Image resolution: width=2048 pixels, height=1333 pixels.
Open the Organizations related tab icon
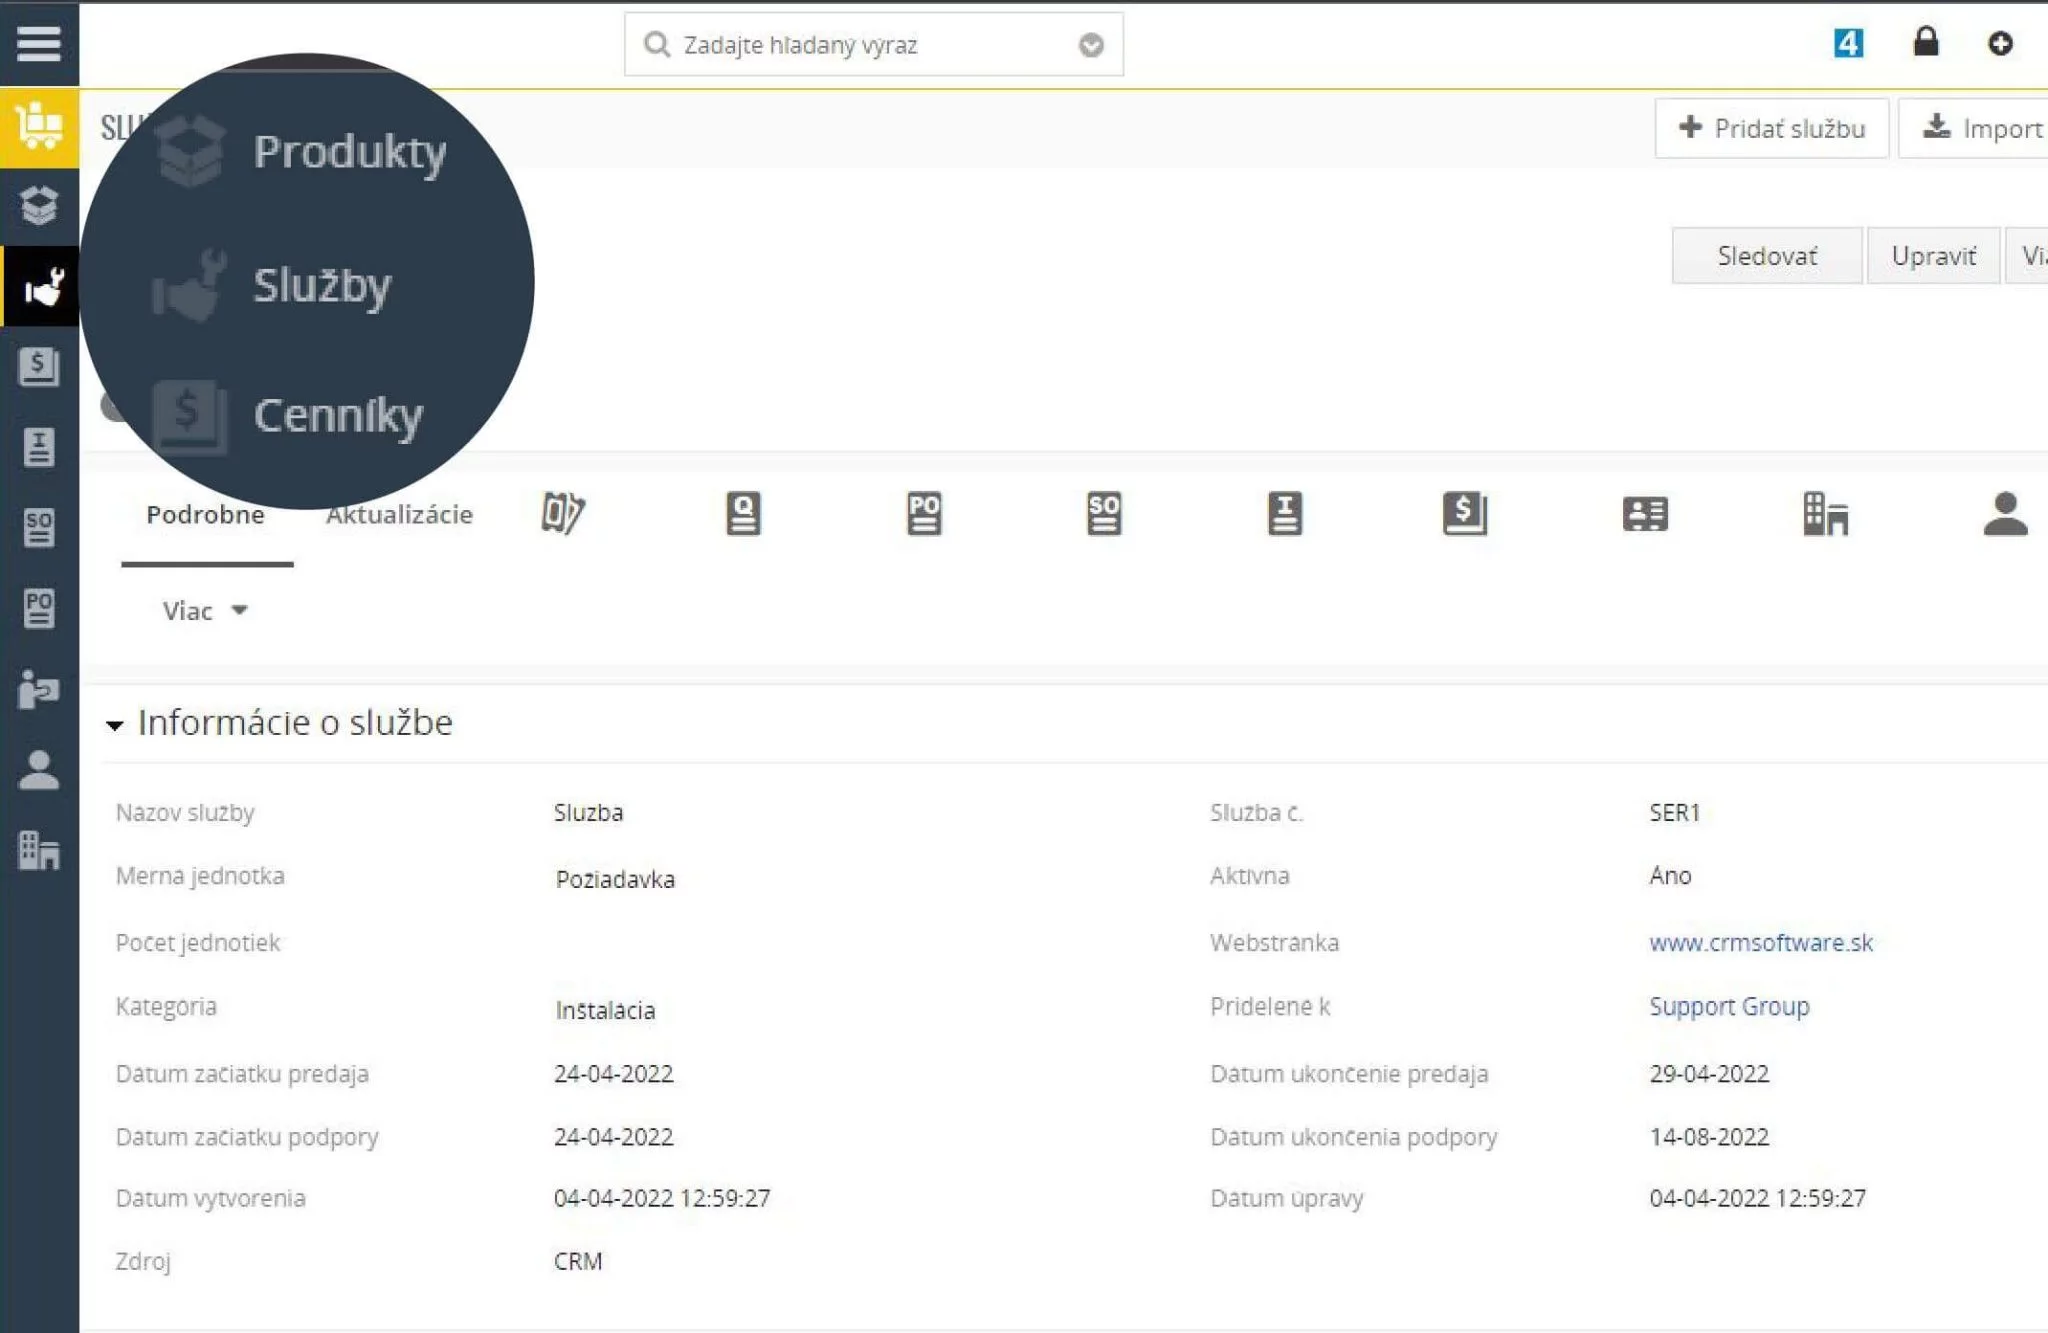click(1825, 513)
